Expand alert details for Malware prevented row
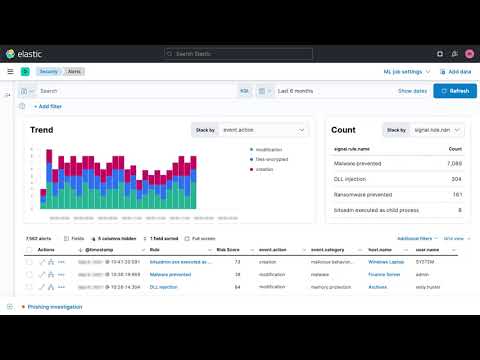The height and width of the screenshot is (360, 480). coord(42,275)
